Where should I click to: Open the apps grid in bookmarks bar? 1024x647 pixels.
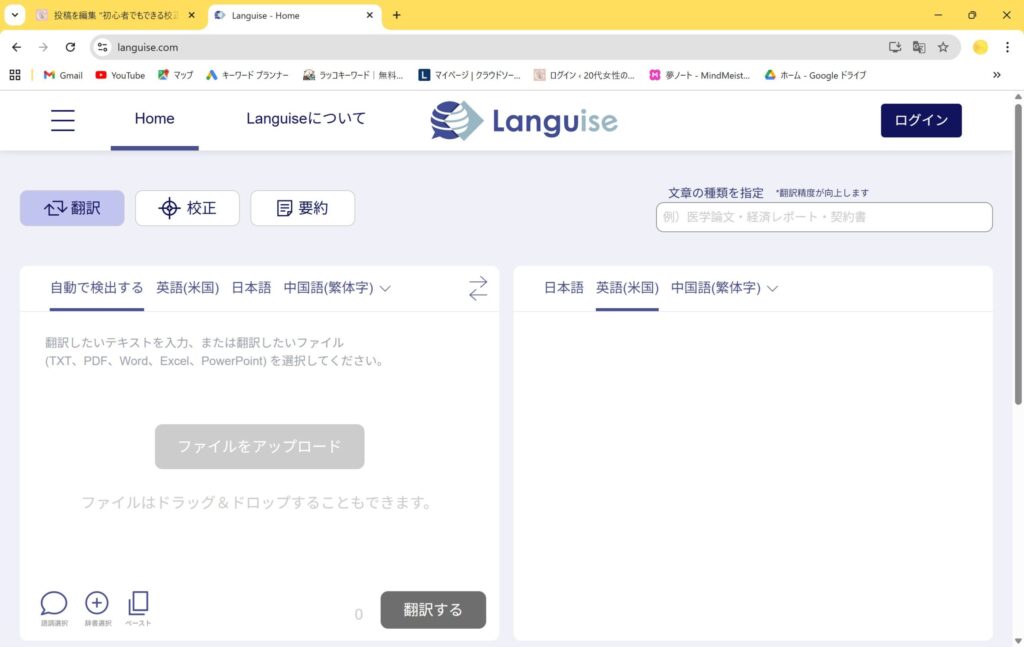click(x=15, y=75)
